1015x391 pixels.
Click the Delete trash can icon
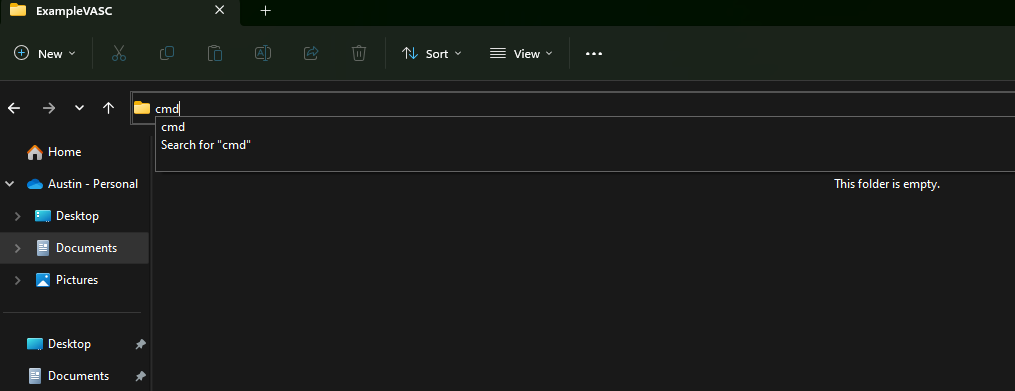pos(359,53)
